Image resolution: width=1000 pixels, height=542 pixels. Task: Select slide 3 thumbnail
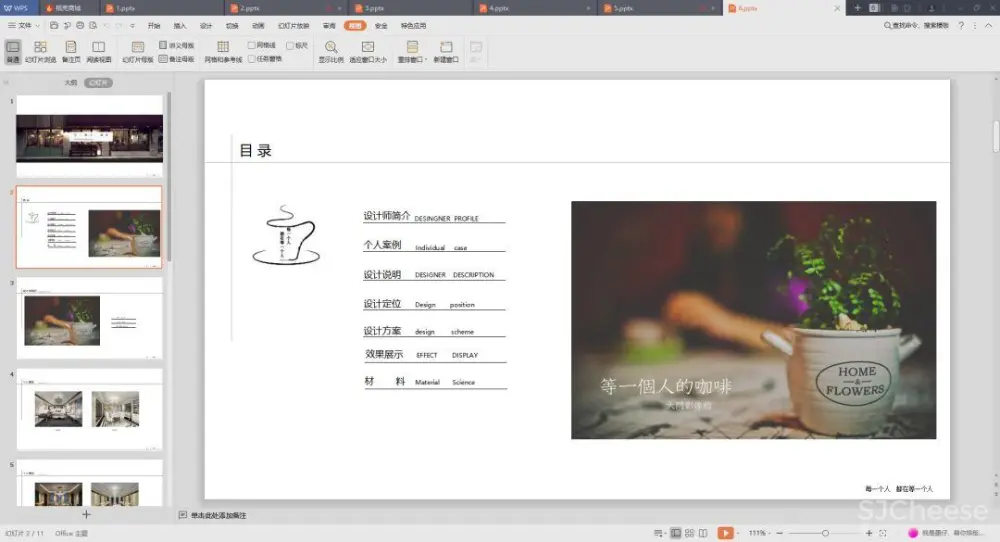(89, 318)
